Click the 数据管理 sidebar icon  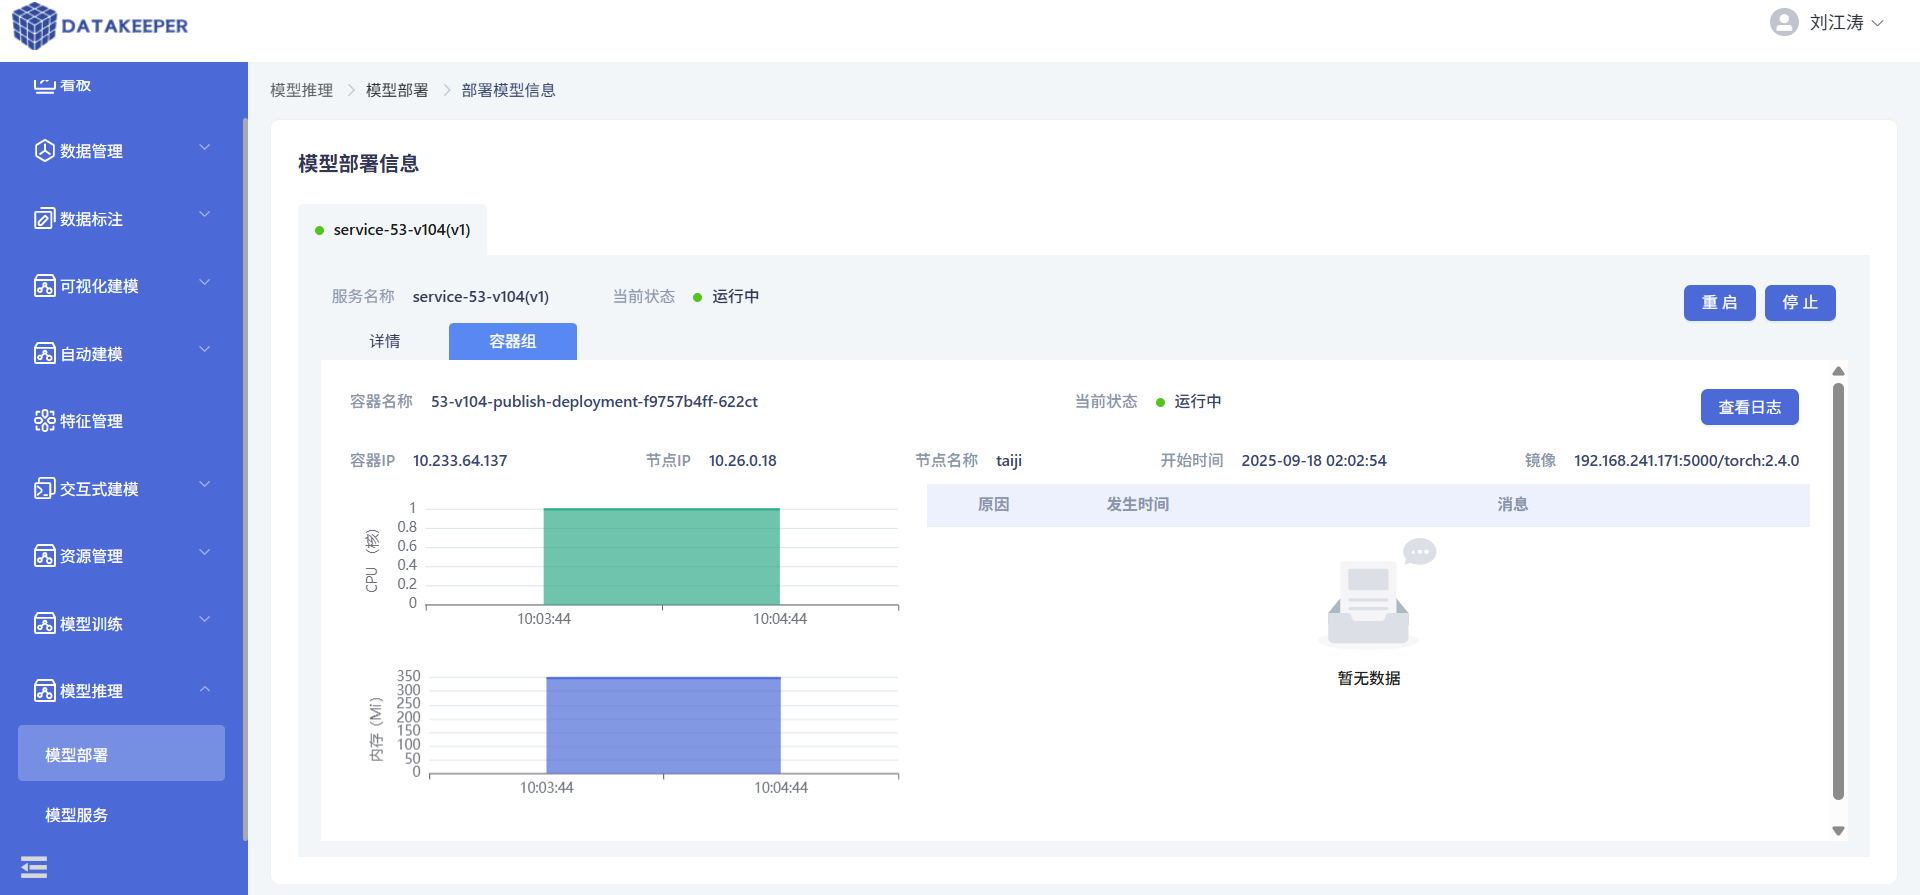44,151
